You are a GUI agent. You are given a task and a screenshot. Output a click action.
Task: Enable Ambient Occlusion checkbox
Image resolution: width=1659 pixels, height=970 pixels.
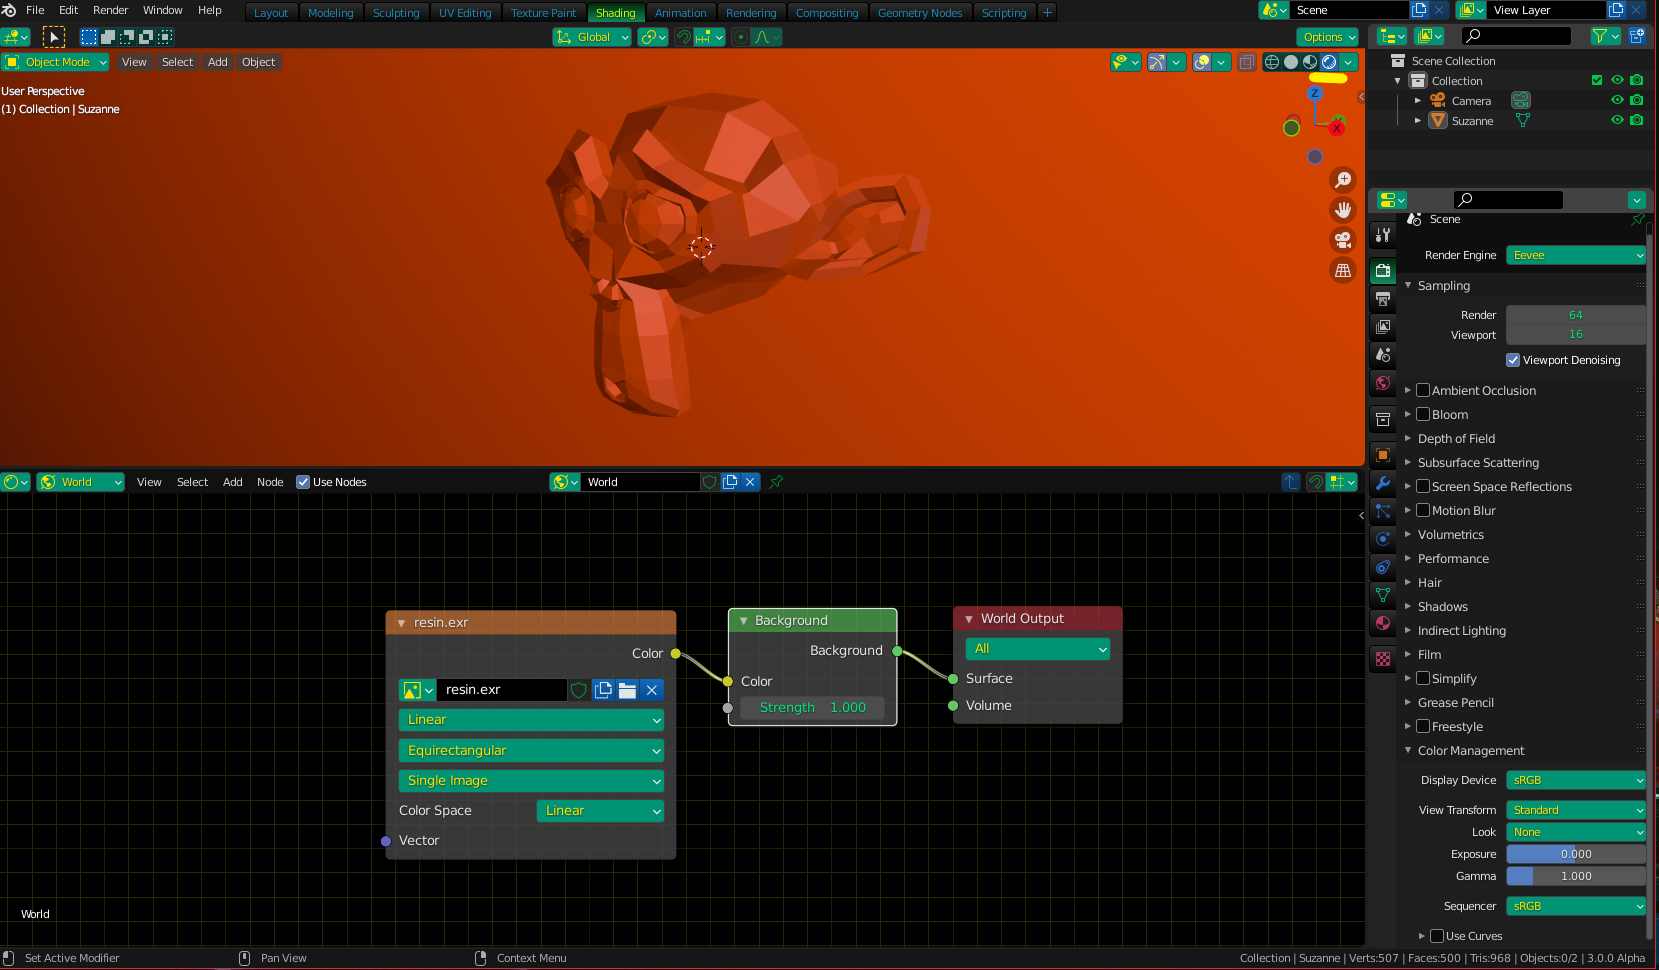tap(1423, 391)
